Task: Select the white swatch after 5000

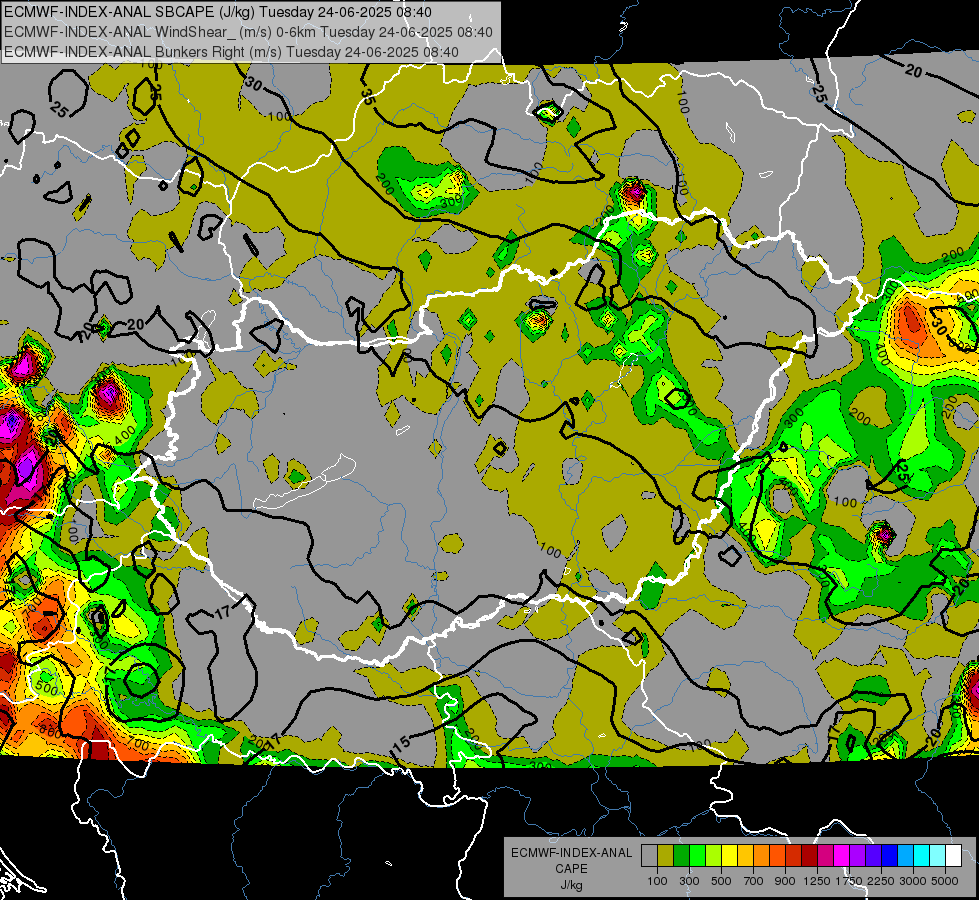Action: 953,856
